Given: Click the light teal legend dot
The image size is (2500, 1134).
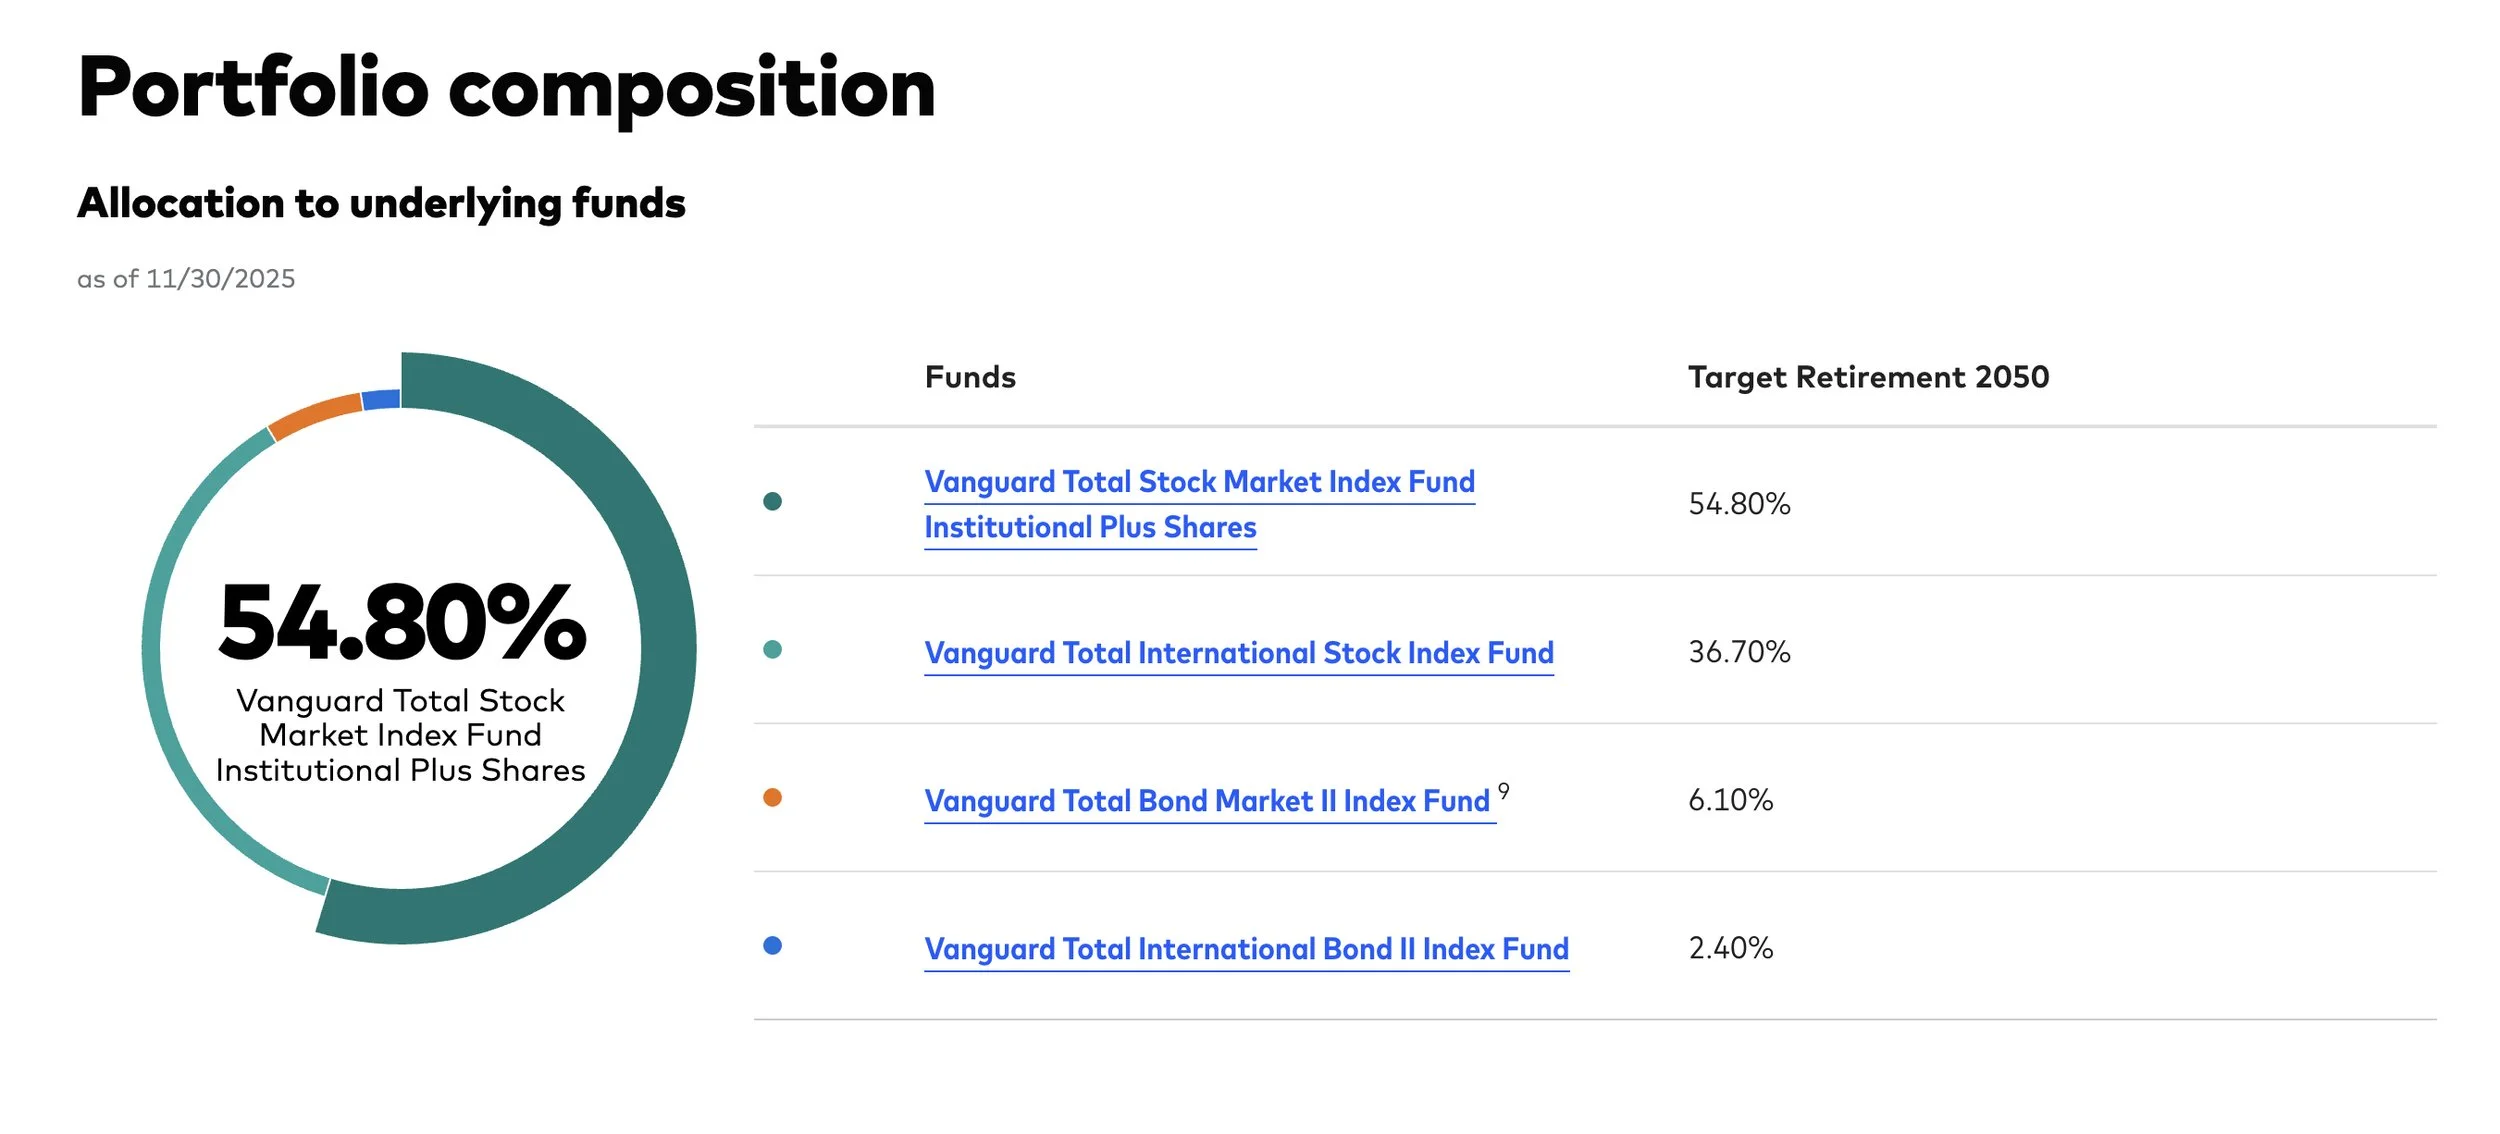Looking at the screenshot, I should tap(772, 650).
